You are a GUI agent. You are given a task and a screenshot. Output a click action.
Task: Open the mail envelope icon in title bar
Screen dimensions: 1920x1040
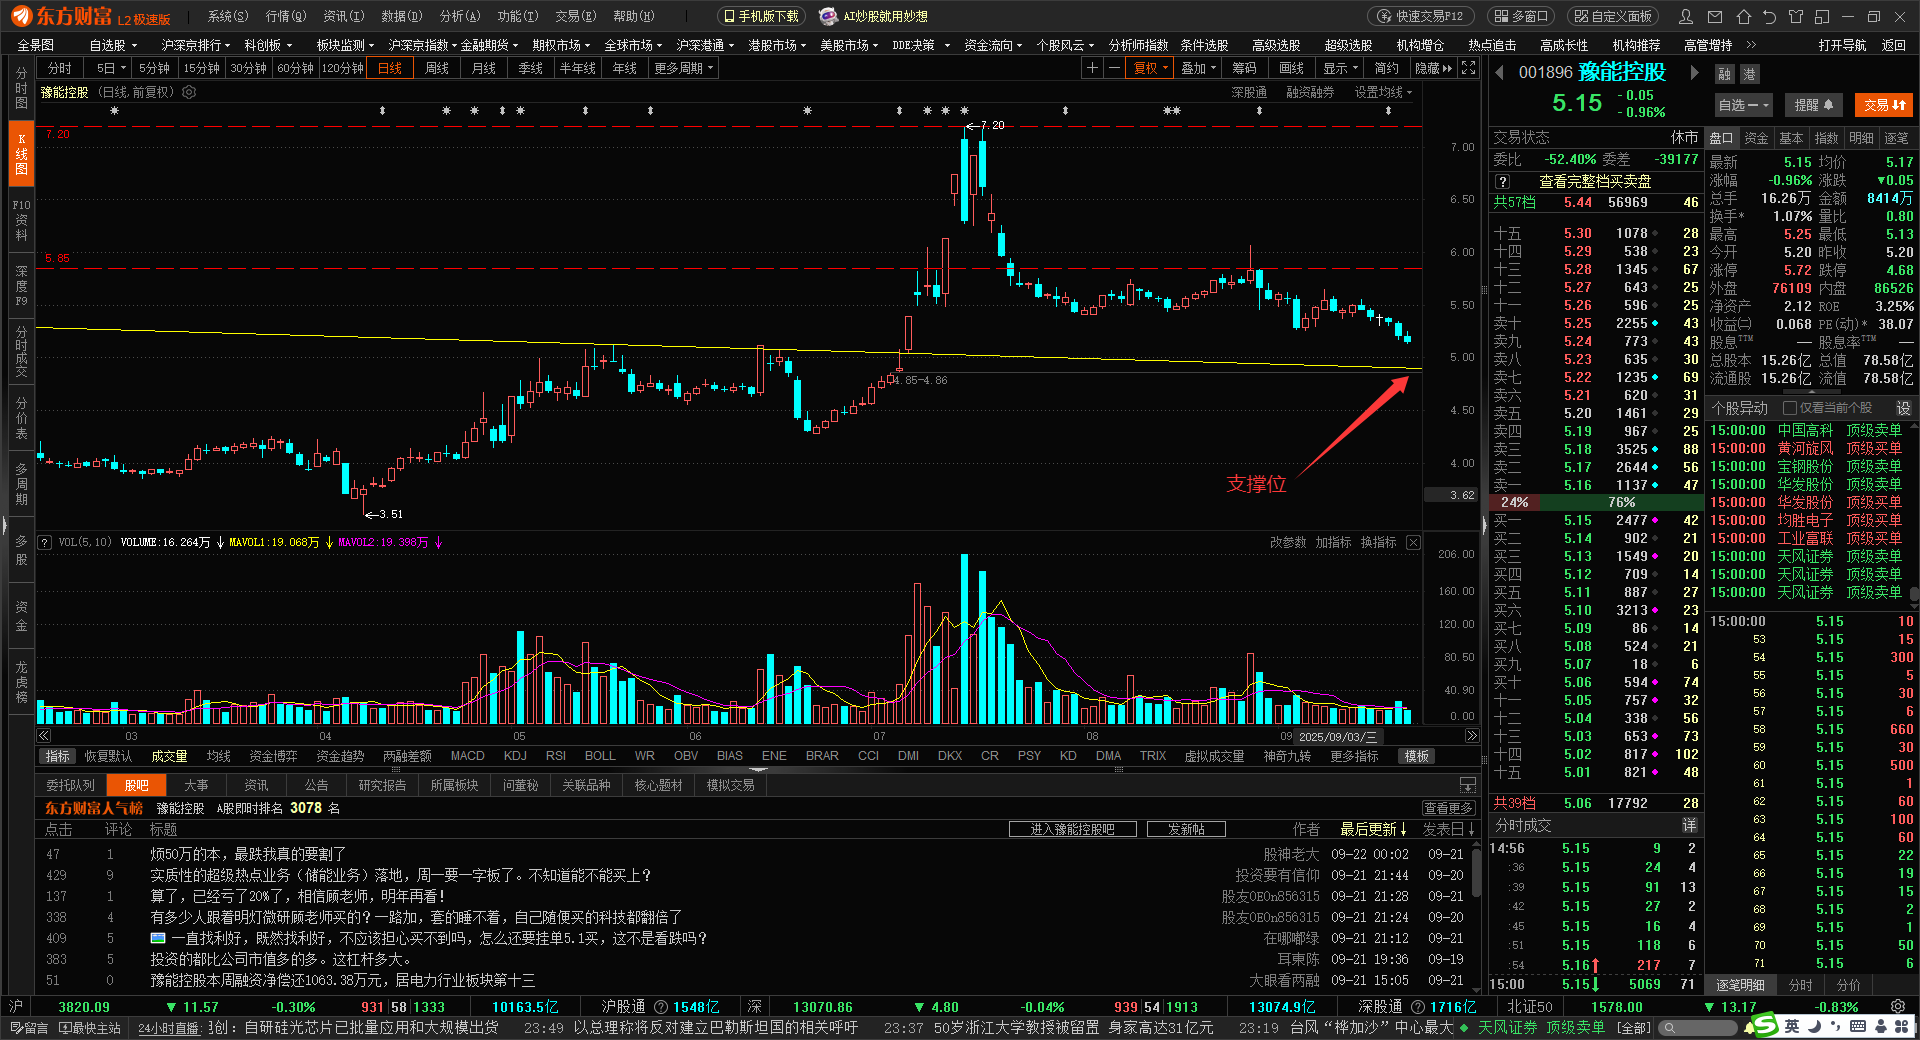click(1715, 17)
